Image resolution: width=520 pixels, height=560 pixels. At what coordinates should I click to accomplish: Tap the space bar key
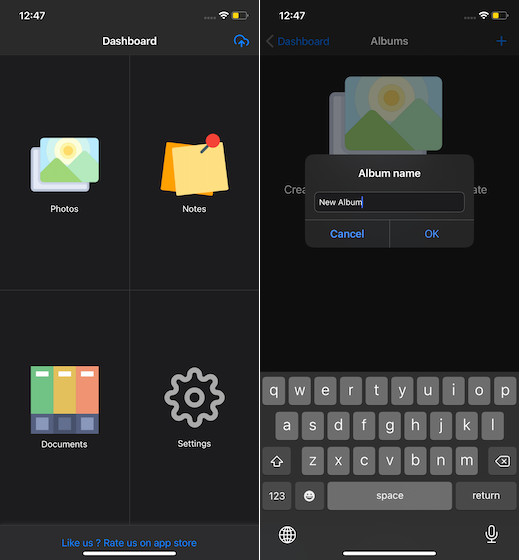click(x=389, y=496)
